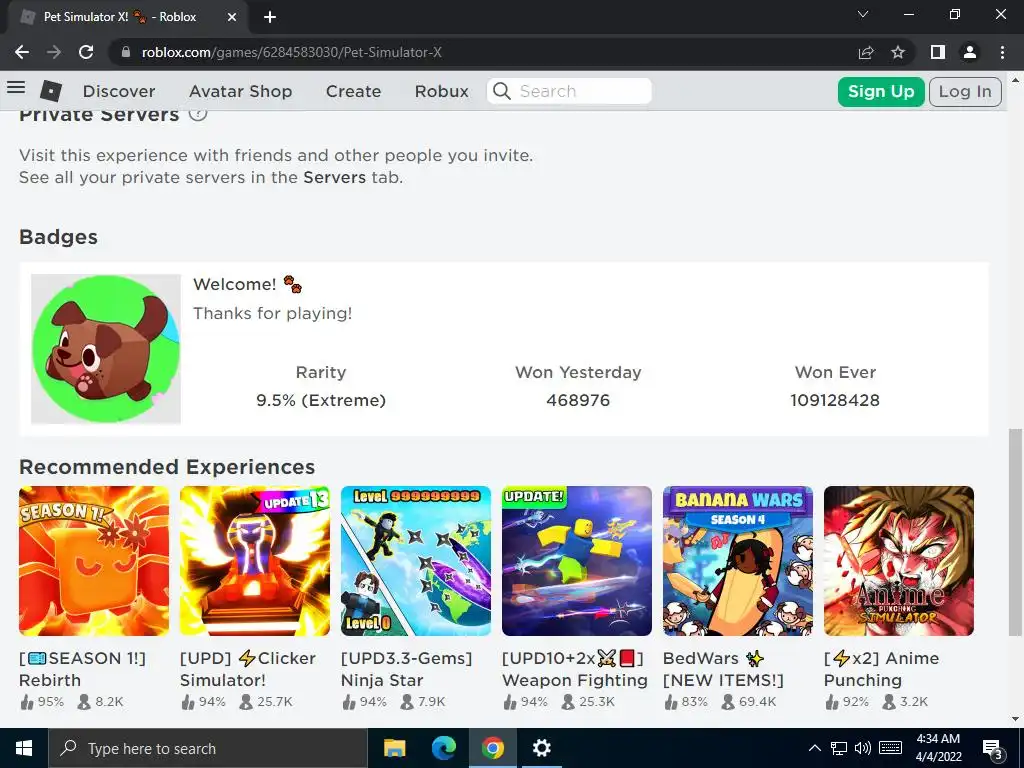Click the Windows 'Type here to search' box
The height and width of the screenshot is (768, 1024).
(208, 748)
